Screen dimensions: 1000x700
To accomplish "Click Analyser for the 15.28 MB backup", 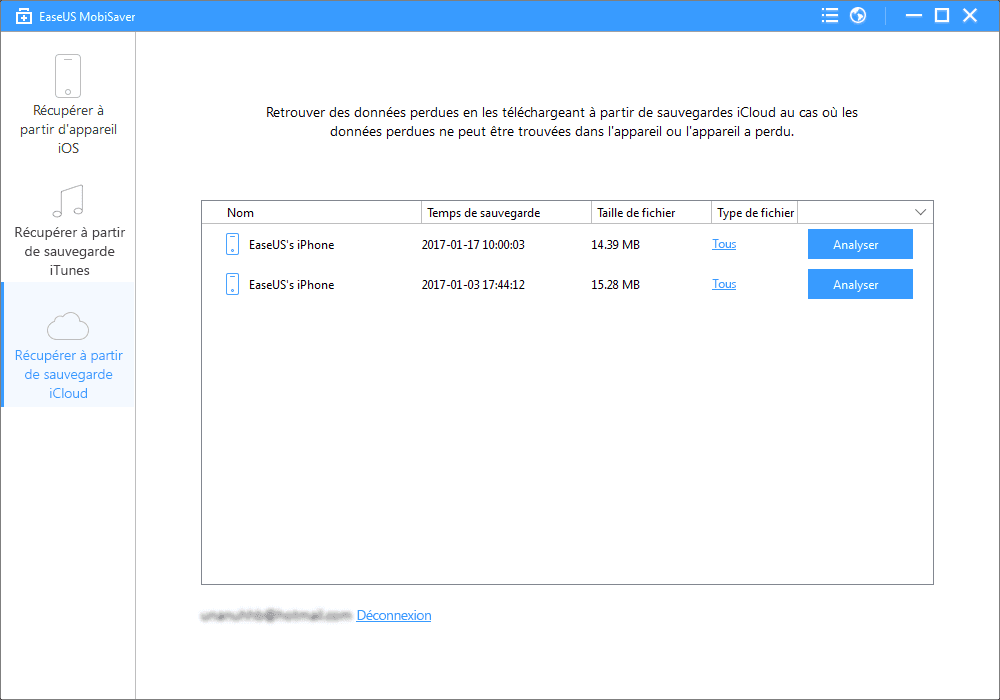I will click(860, 284).
